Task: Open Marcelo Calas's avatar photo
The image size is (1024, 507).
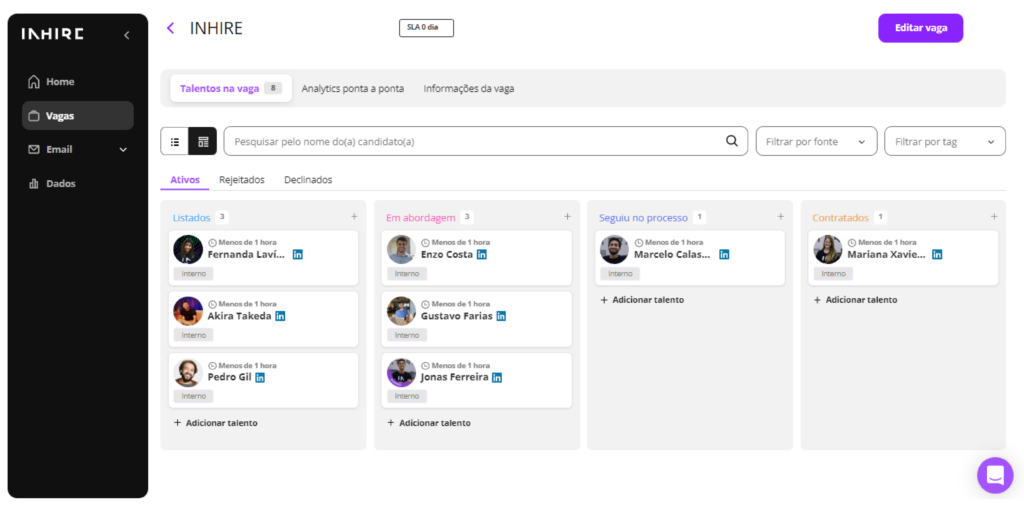Action: click(615, 250)
